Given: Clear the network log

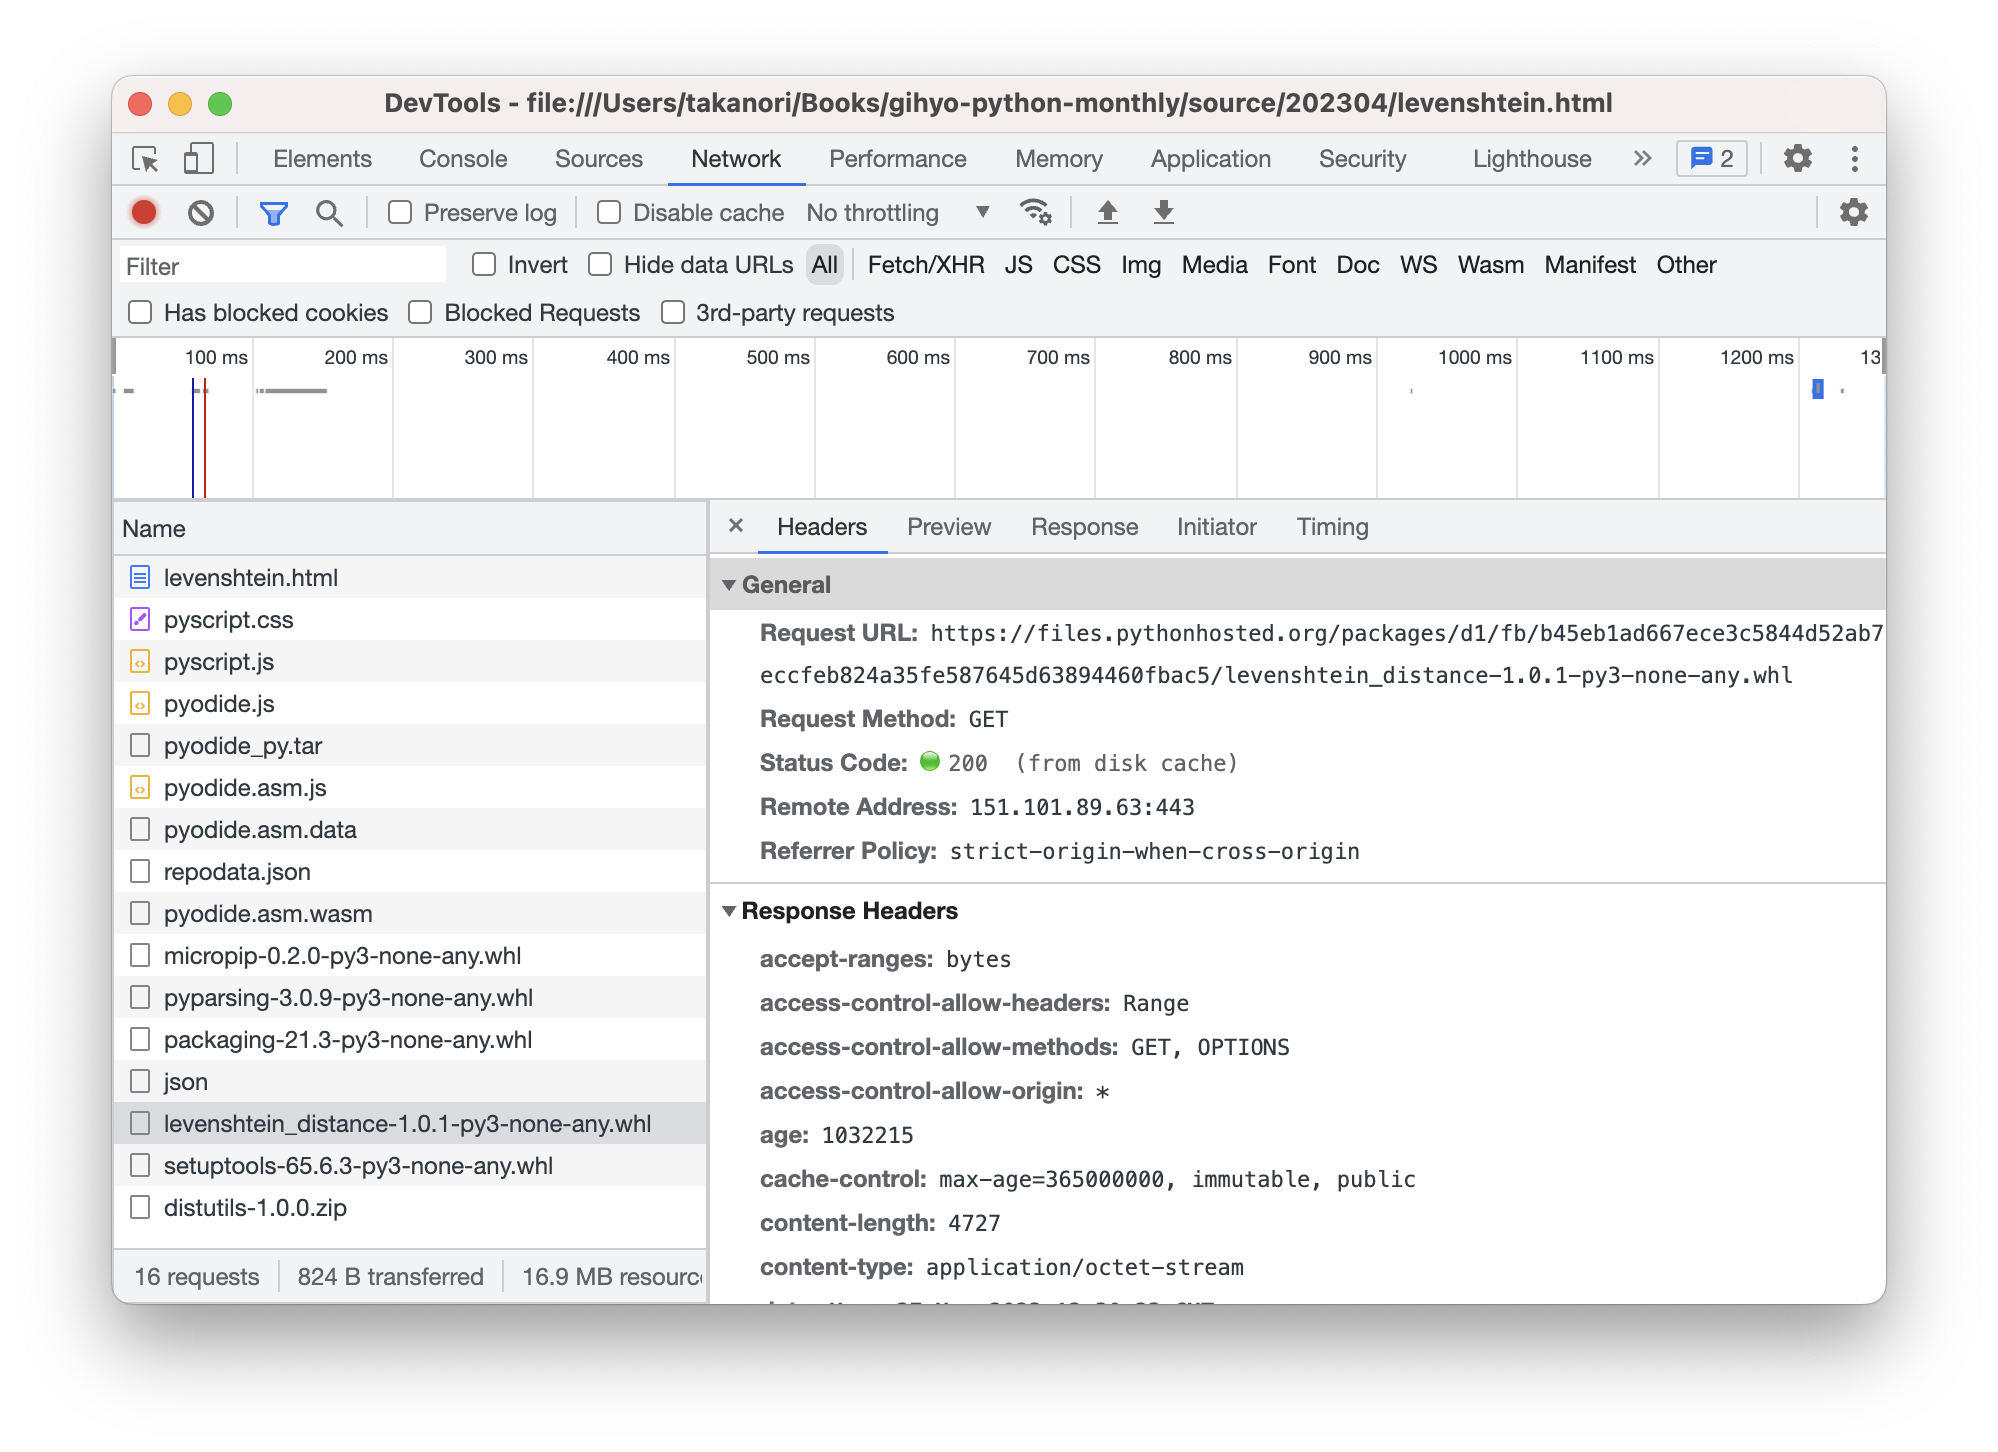Looking at the screenshot, I should tap(201, 212).
